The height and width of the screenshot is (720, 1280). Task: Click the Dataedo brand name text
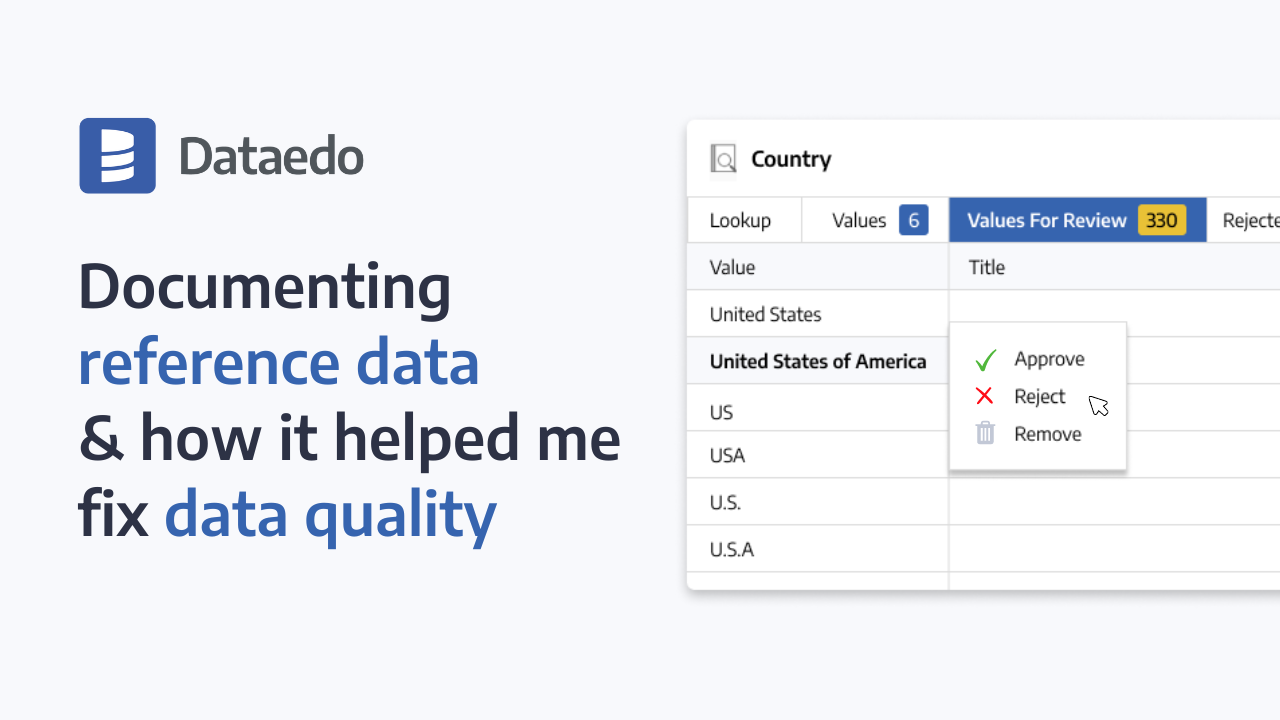271,156
